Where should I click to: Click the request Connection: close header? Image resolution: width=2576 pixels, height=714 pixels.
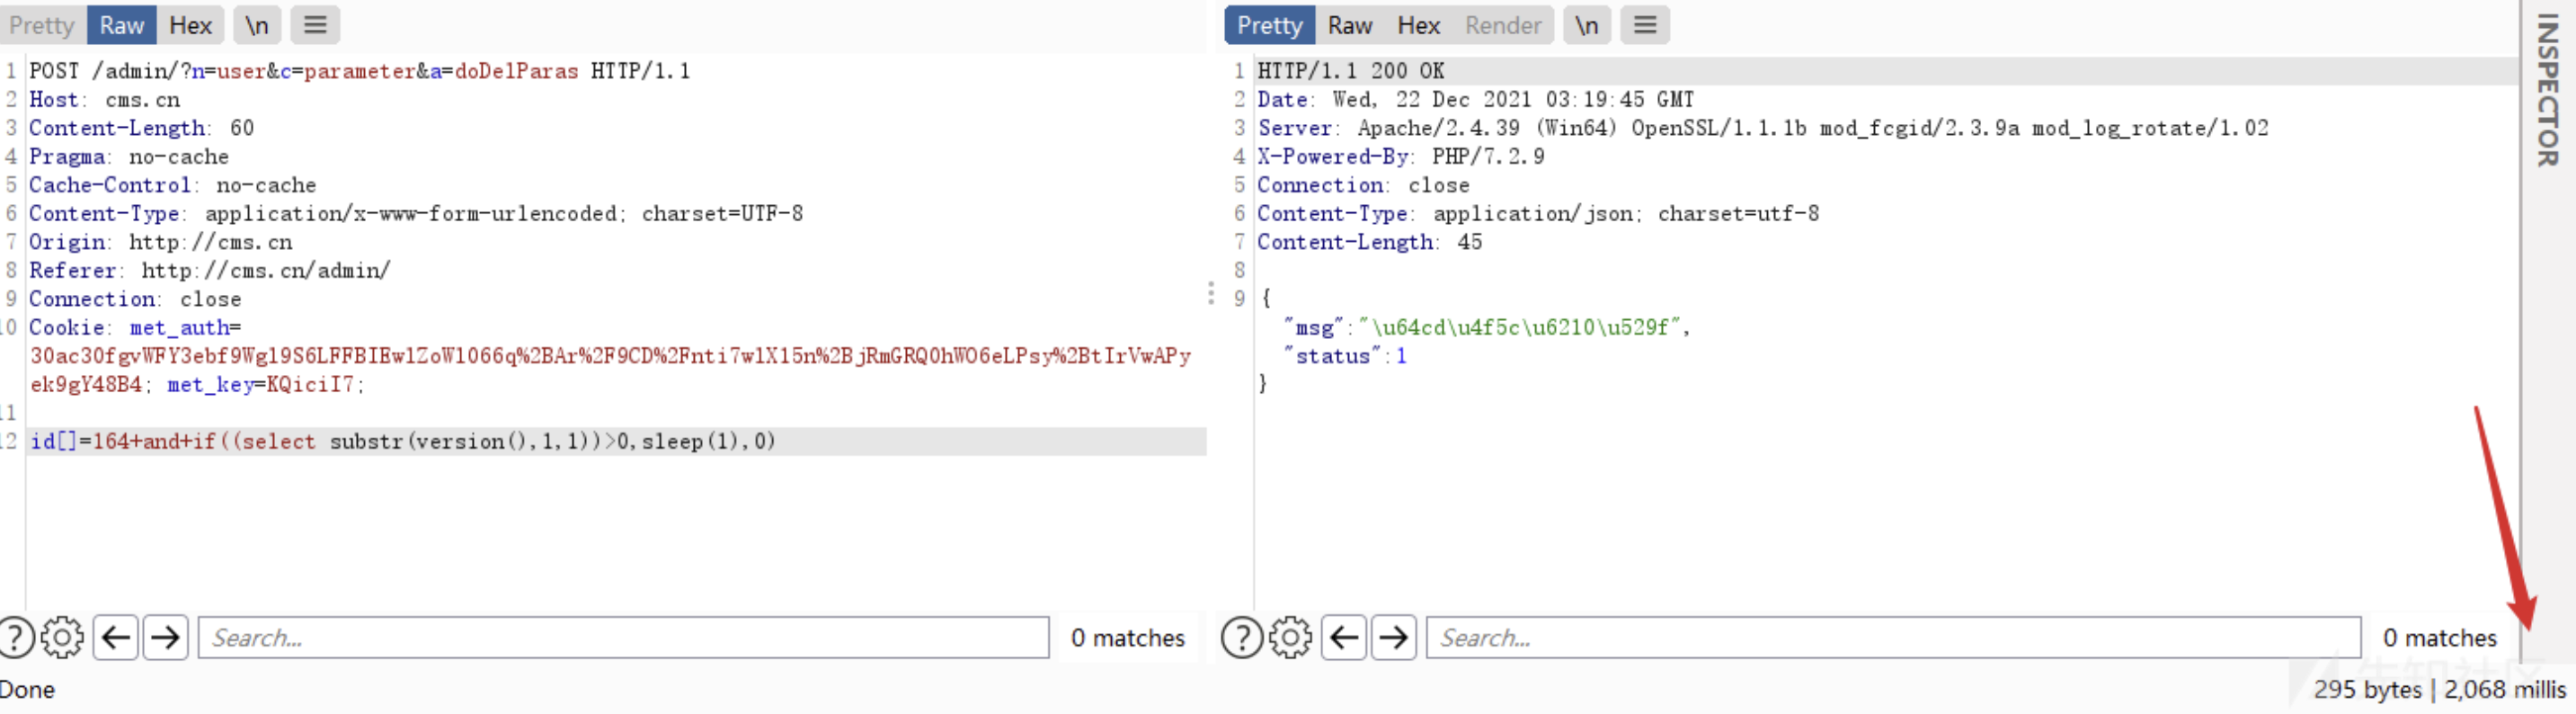tap(135, 299)
